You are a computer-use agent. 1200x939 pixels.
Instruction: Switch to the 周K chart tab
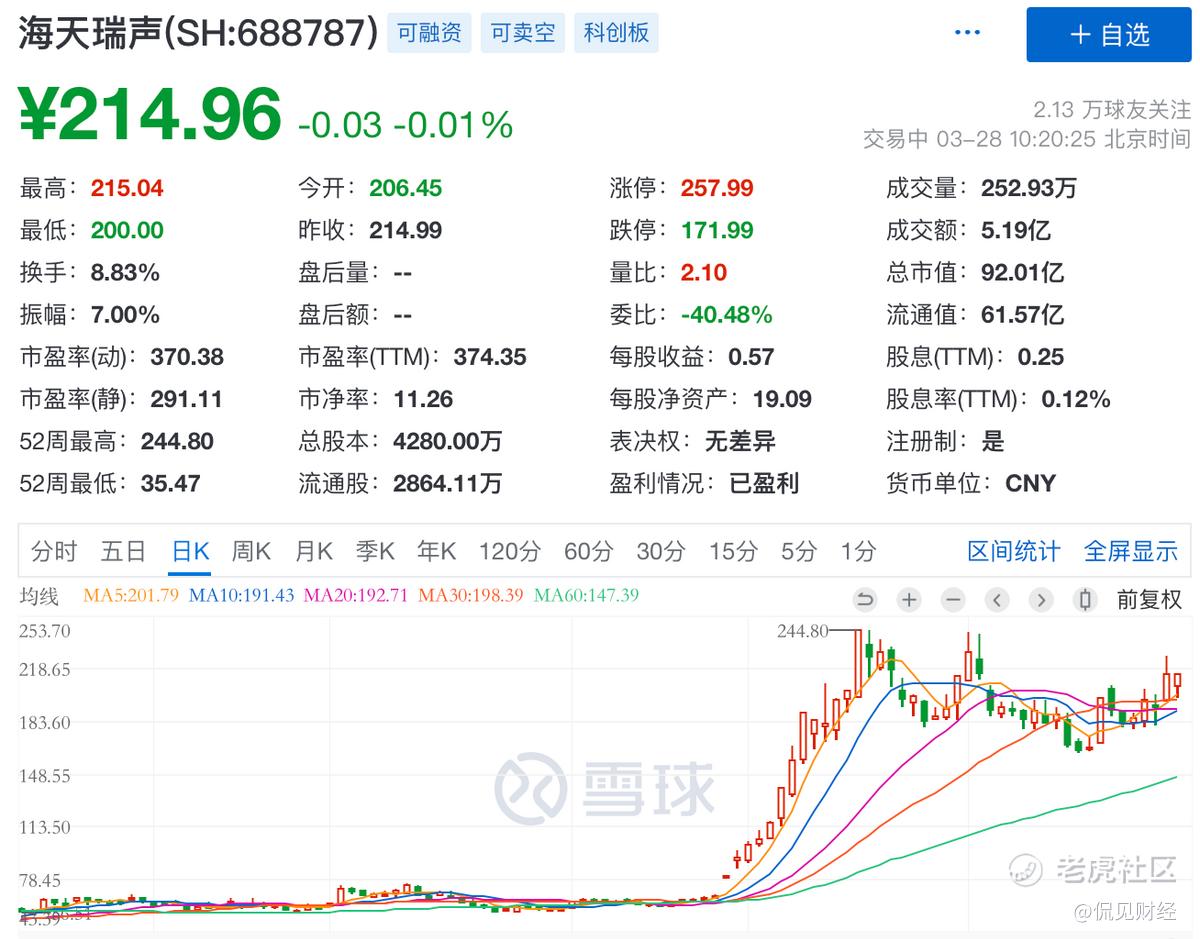(252, 551)
